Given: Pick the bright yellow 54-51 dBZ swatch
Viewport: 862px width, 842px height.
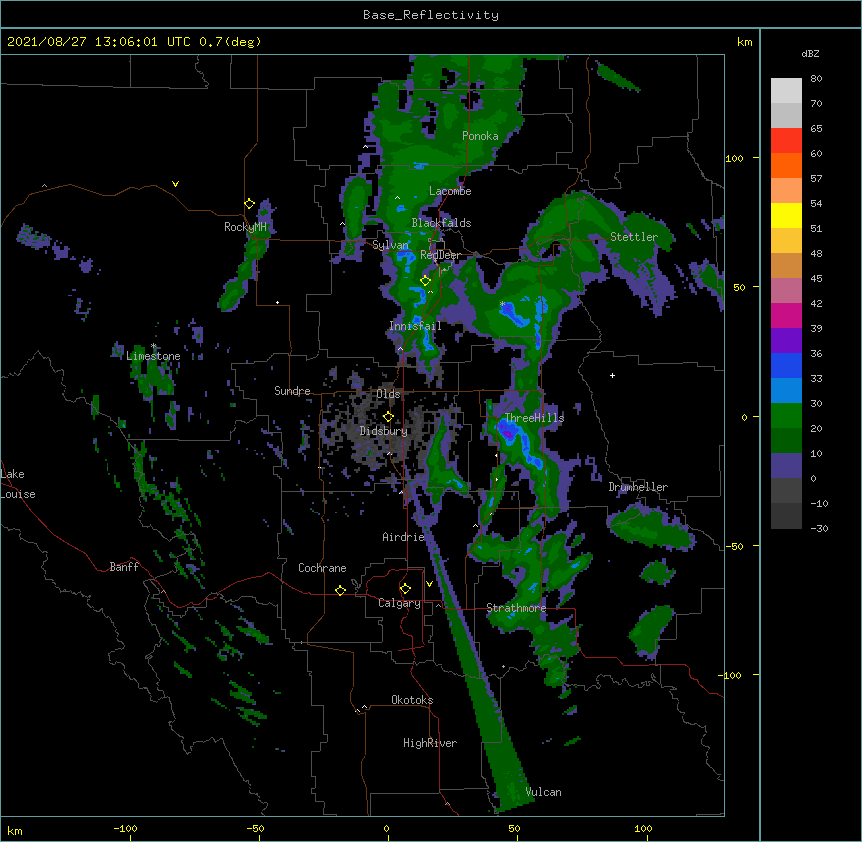Looking at the screenshot, I should click(786, 215).
